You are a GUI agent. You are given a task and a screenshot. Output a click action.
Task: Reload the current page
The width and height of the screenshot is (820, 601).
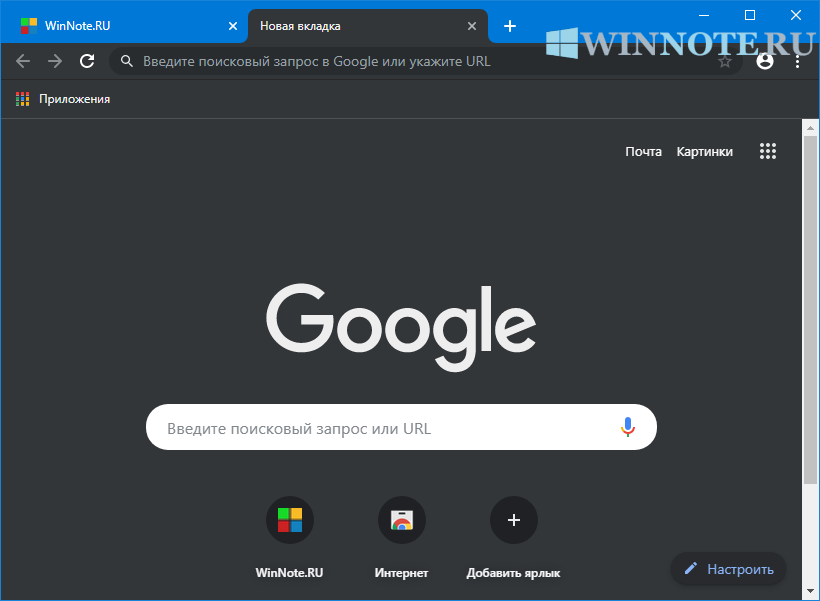click(x=87, y=61)
